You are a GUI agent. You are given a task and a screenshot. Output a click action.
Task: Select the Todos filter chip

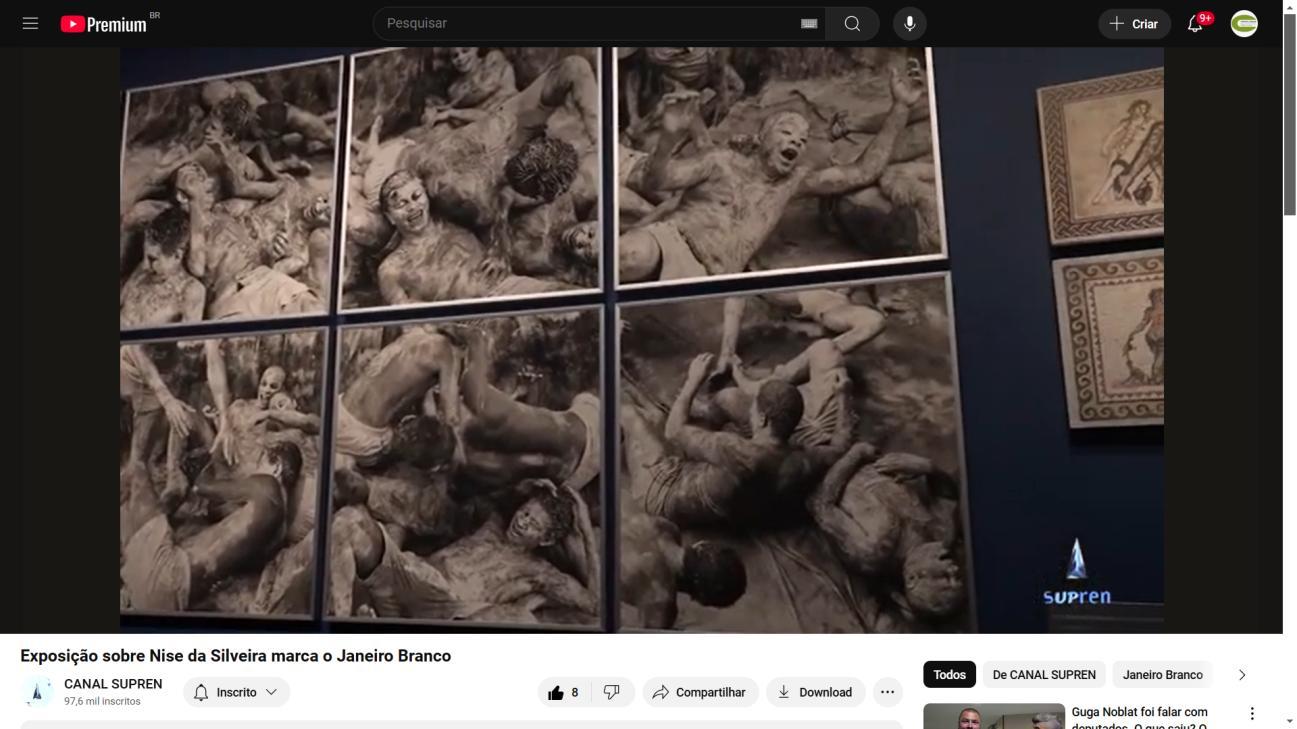[949, 675]
